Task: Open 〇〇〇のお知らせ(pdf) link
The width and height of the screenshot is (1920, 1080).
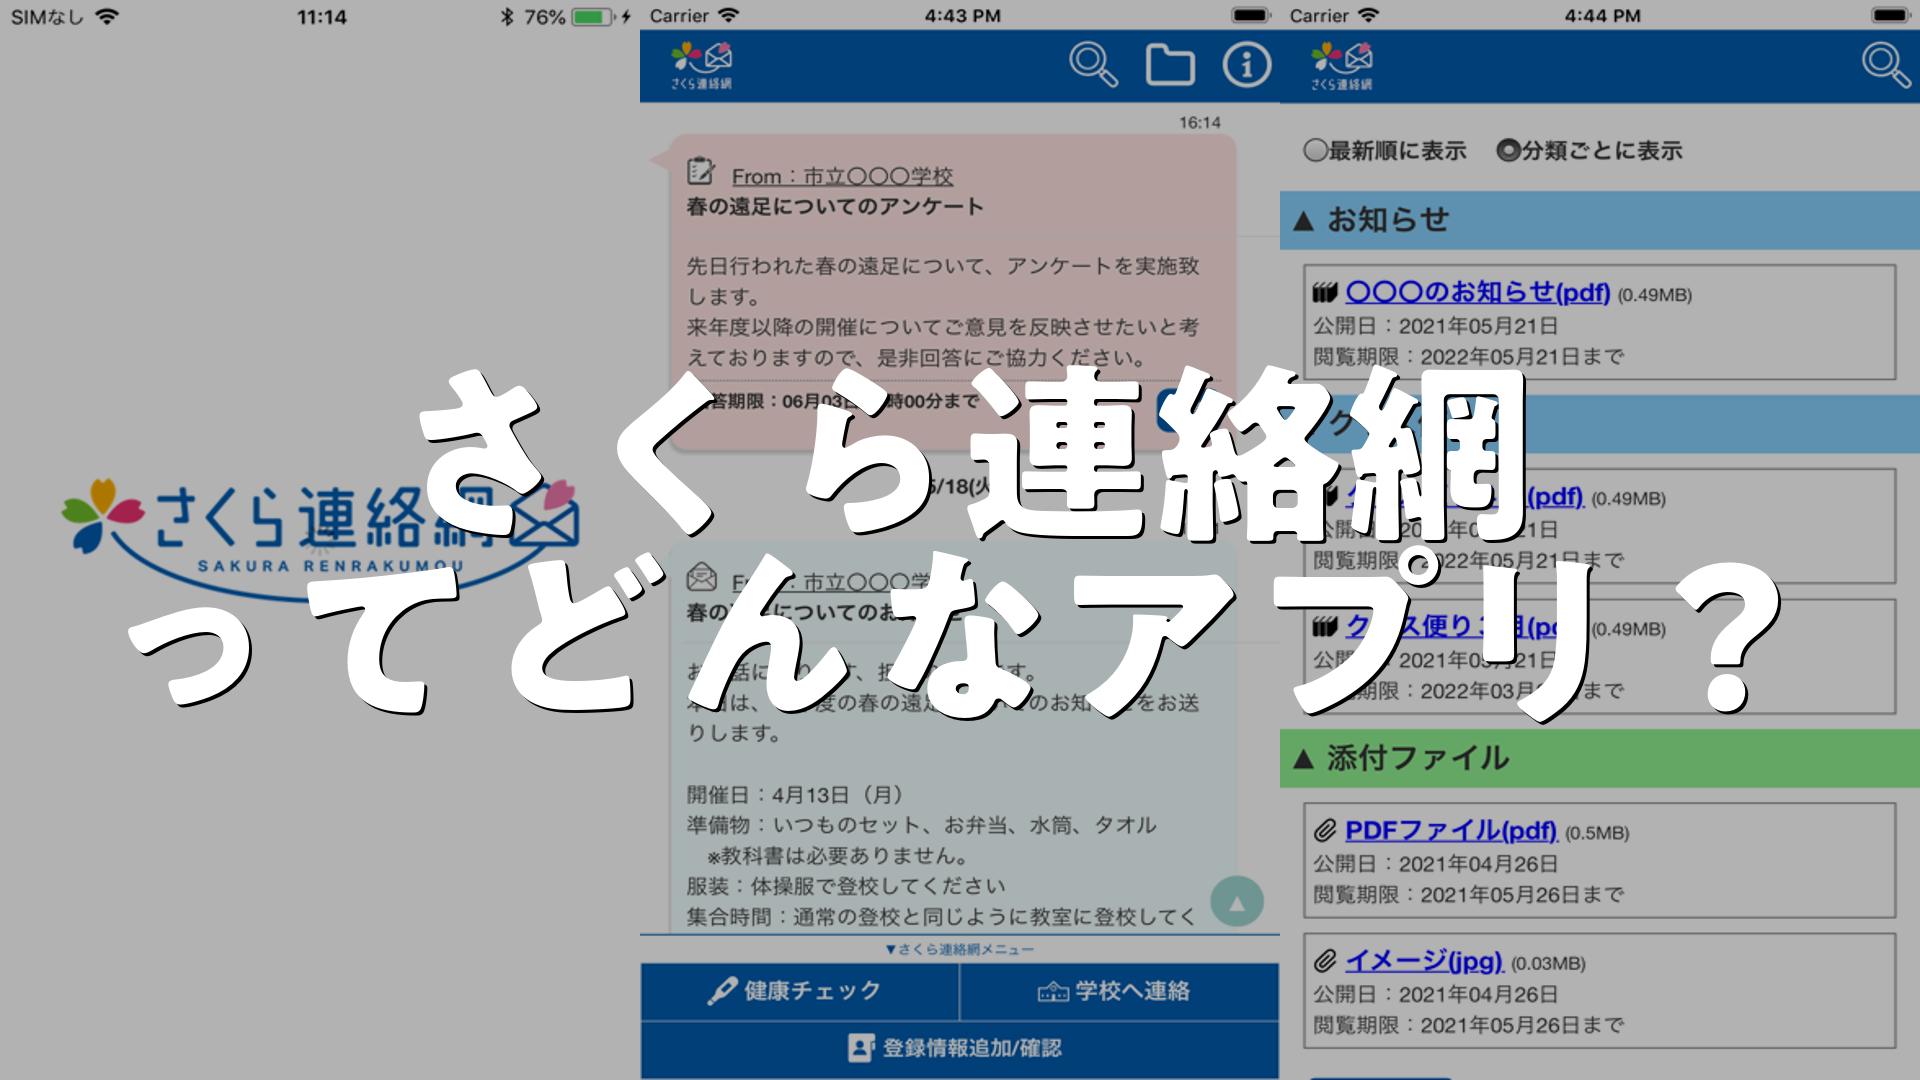Action: coord(1477,292)
